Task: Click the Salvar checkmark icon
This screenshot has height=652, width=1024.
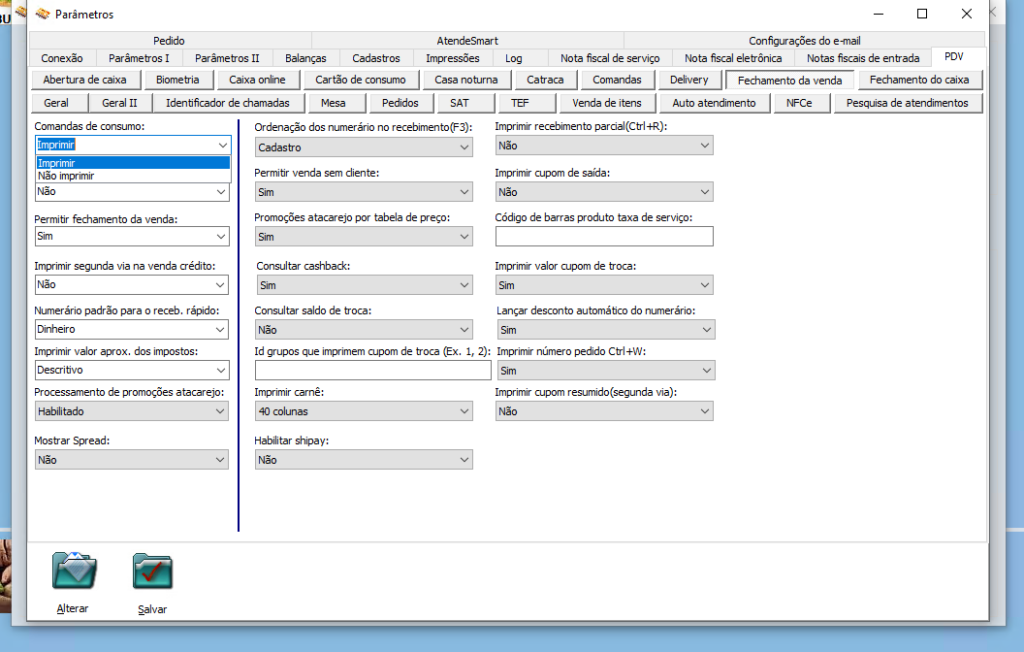Action: (153, 571)
